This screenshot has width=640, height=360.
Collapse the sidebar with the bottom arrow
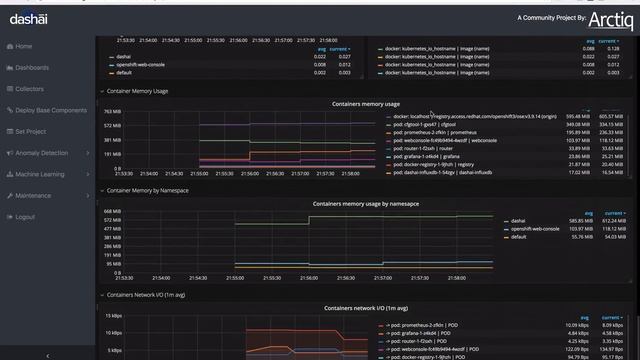point(48,356)
